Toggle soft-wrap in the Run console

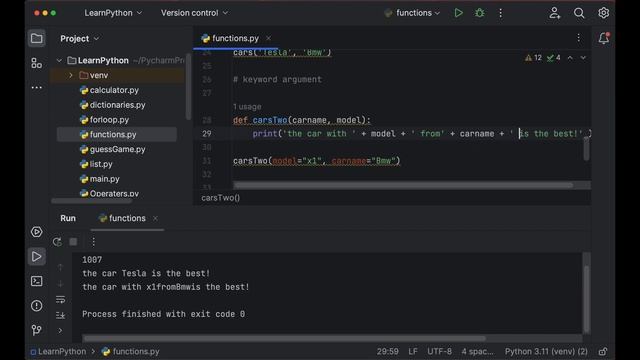point(60,300)
